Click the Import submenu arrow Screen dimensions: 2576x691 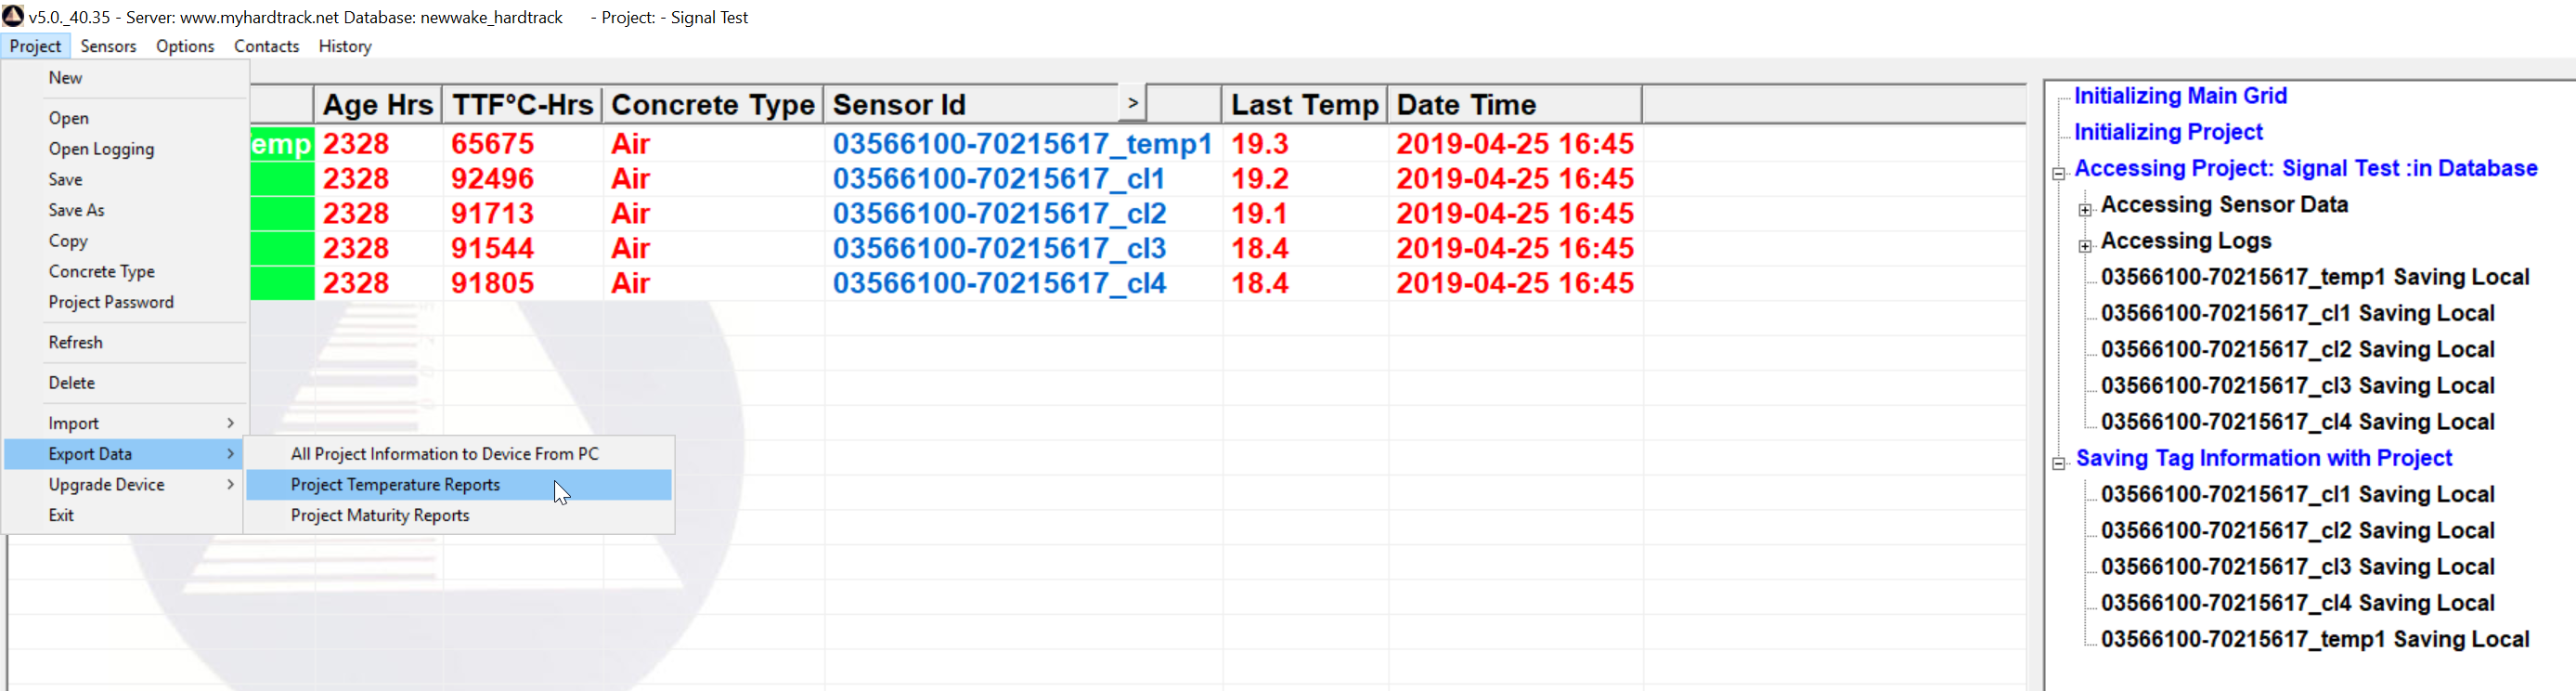click(x=231, y=424)
